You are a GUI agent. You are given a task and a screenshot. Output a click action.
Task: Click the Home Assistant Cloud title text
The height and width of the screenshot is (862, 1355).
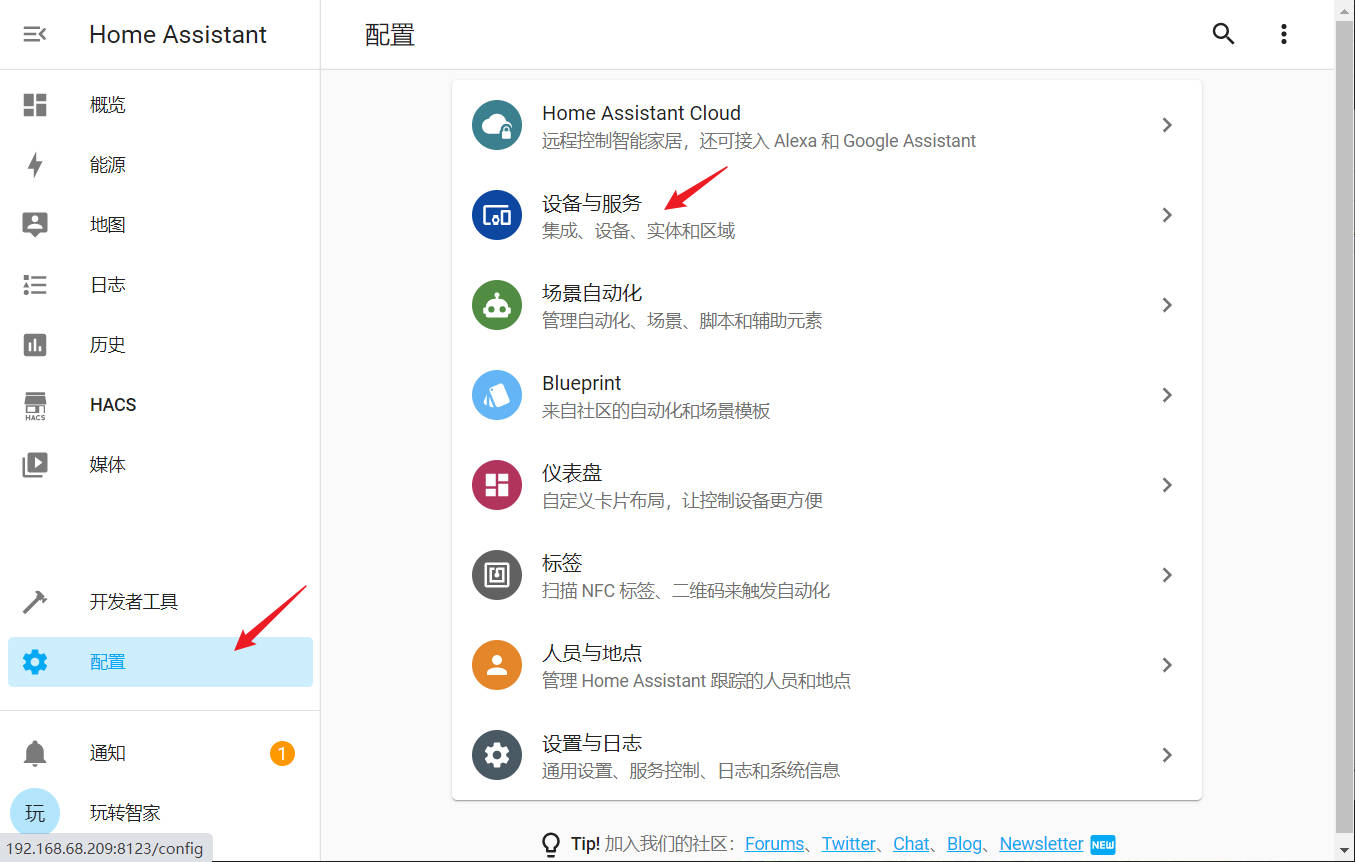click(641, 113)
